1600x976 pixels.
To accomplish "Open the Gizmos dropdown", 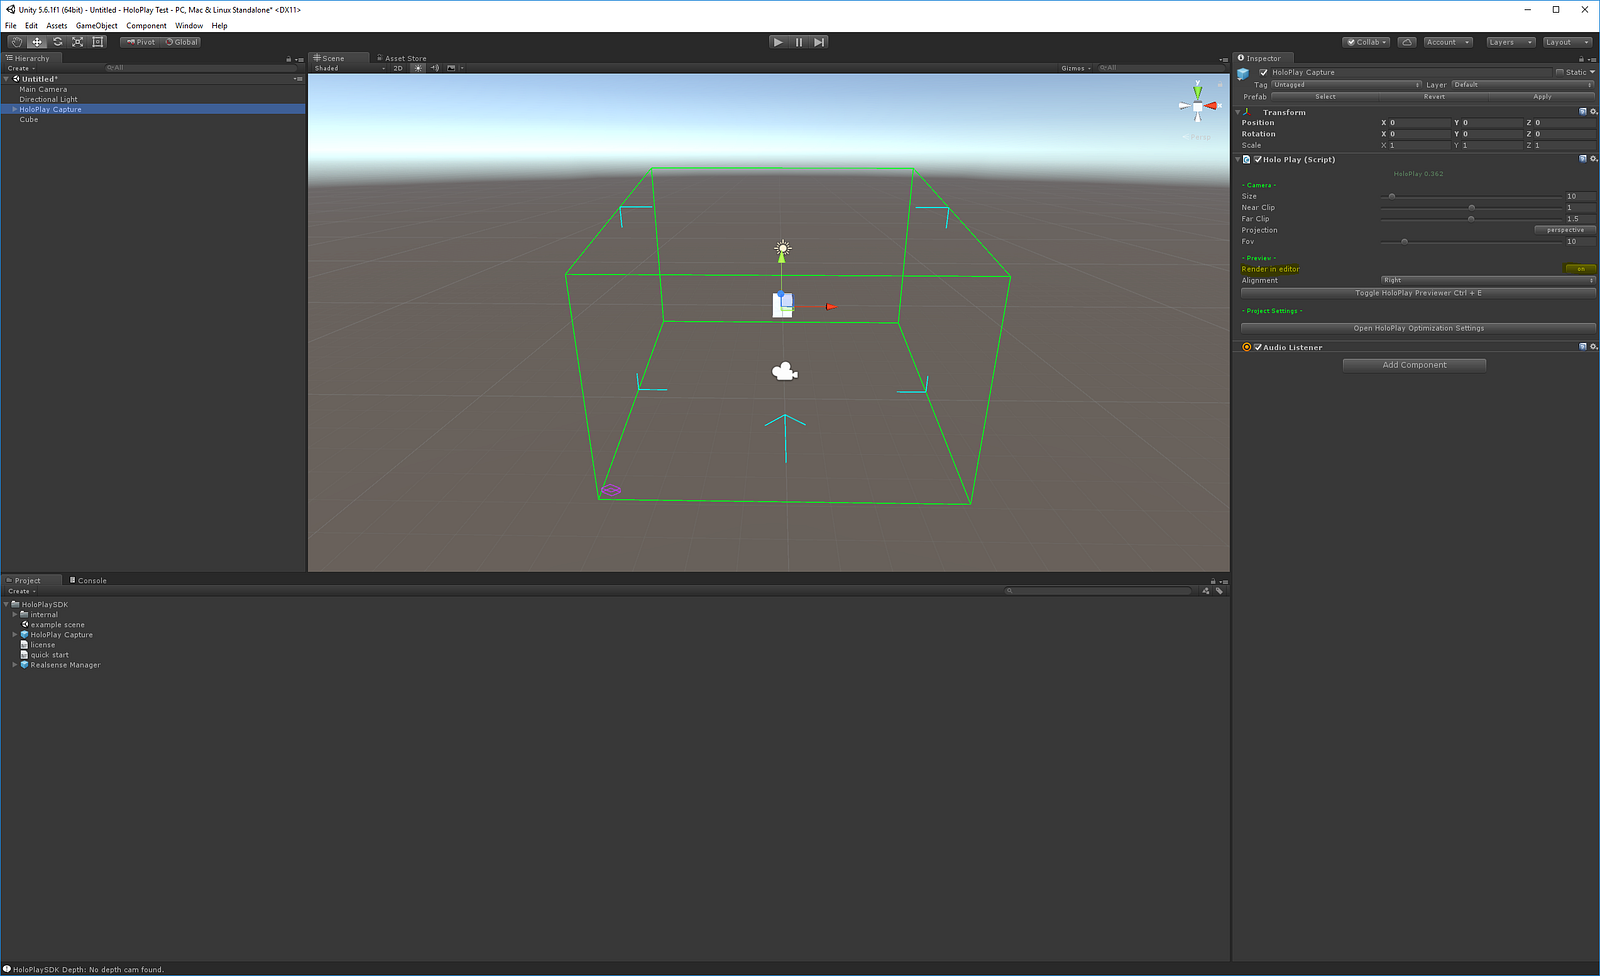I will [x=1076, y=68].
